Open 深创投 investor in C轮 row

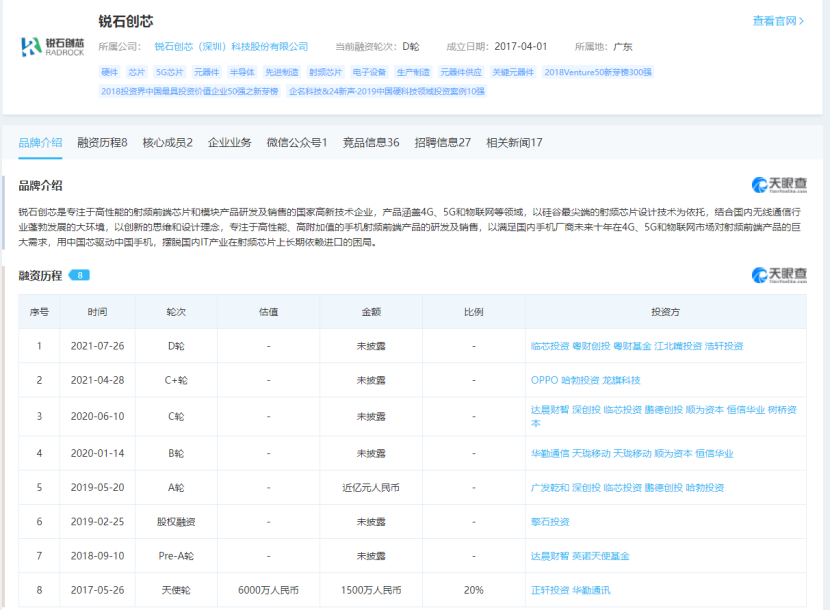[586, 410]
